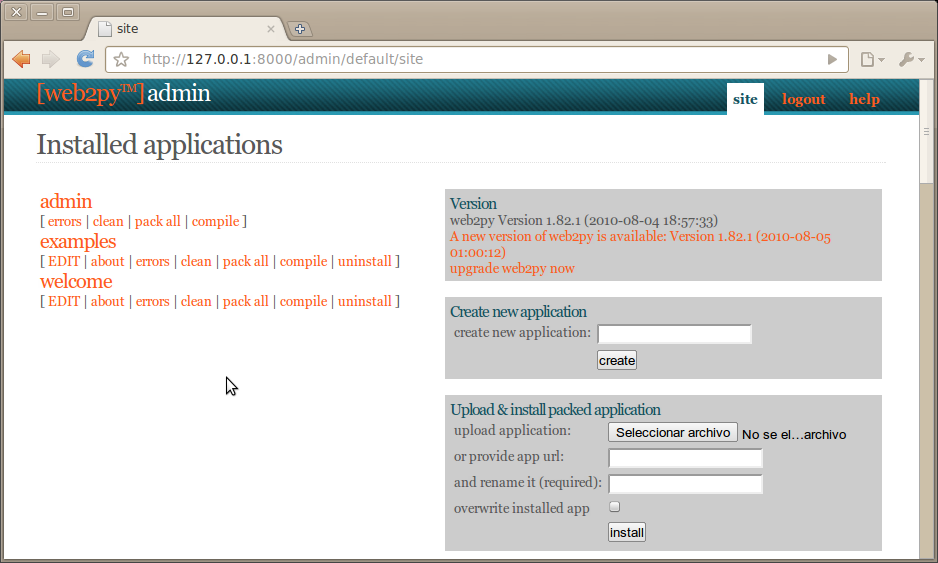
Task: View 'errors' for the examples app
Action: (x=153, y=261)
